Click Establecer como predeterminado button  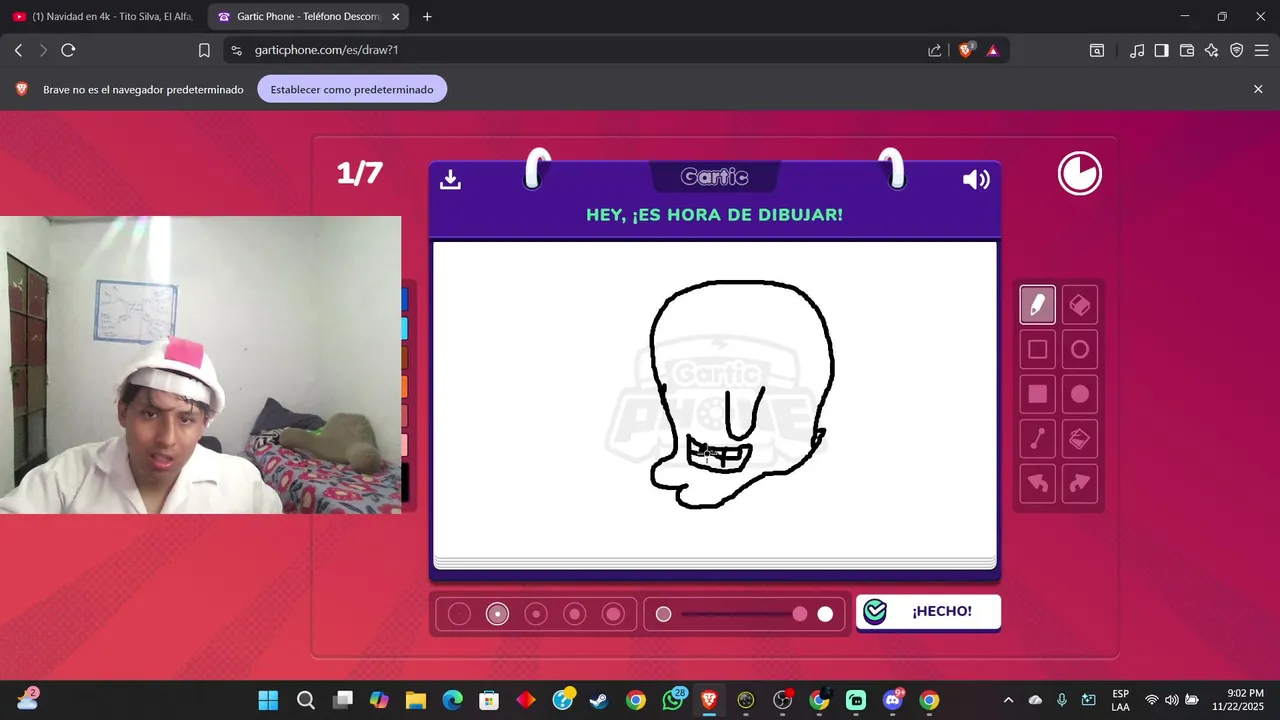point(352,89)
